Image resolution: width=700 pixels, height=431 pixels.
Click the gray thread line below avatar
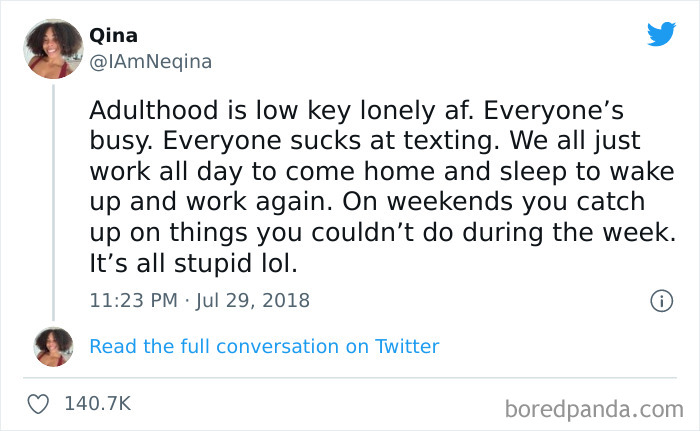pos(52,200)
